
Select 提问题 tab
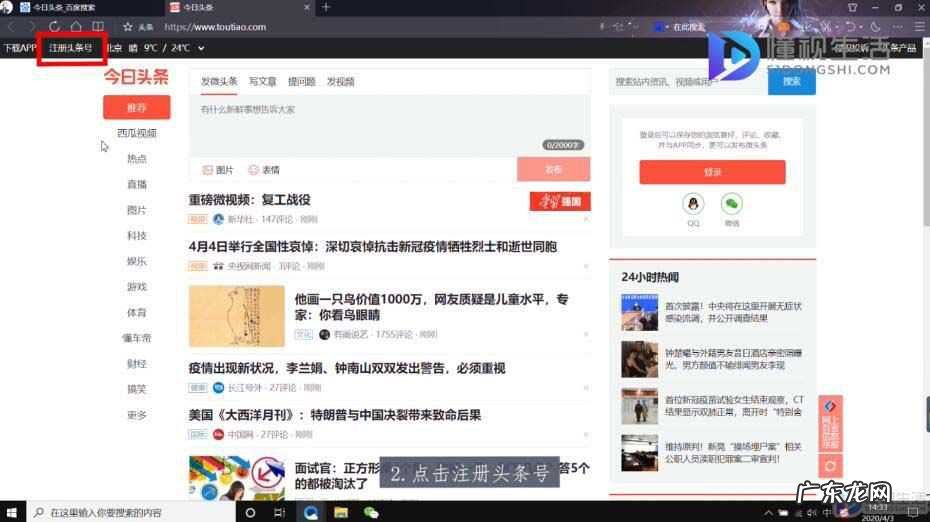click(x=301, y=82)
